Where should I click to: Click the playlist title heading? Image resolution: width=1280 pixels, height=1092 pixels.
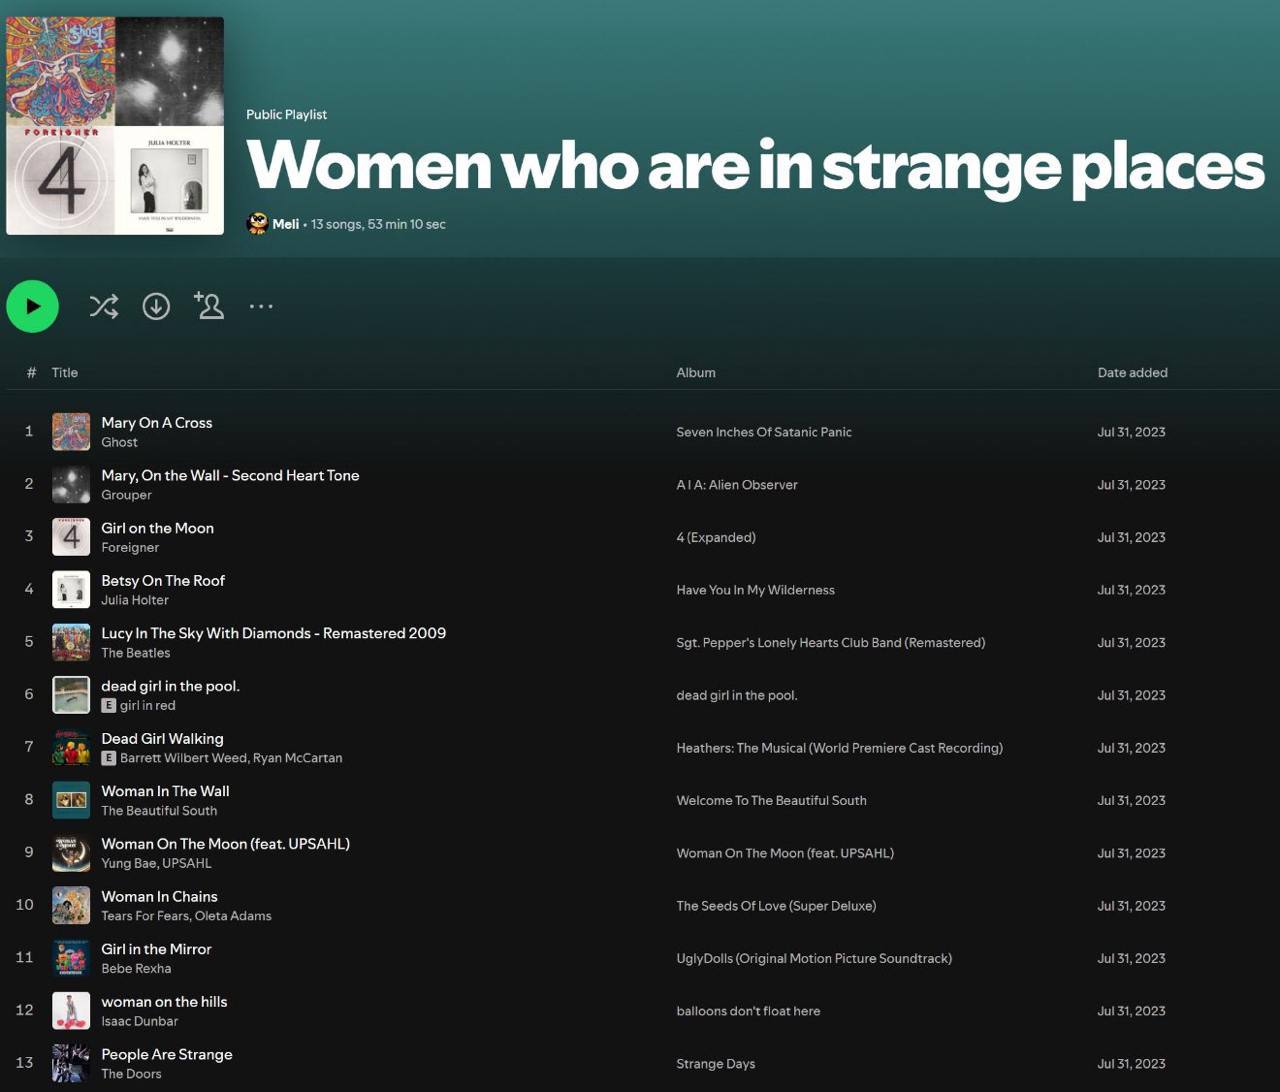(x=755, y=165)
